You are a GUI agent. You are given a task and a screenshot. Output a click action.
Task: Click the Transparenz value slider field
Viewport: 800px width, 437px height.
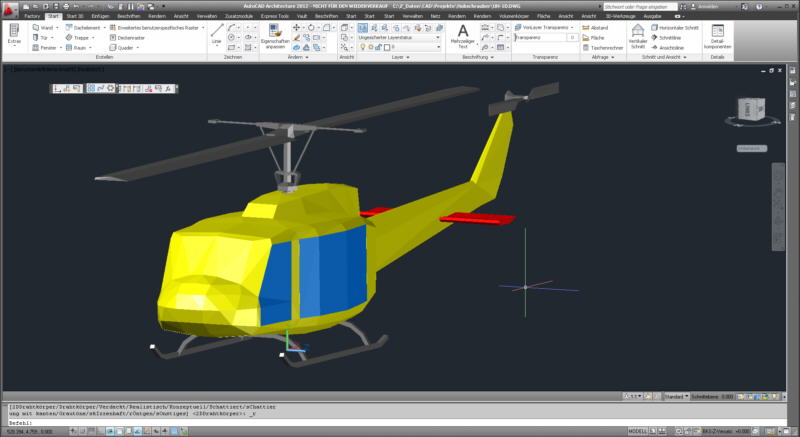coord(546,38)
